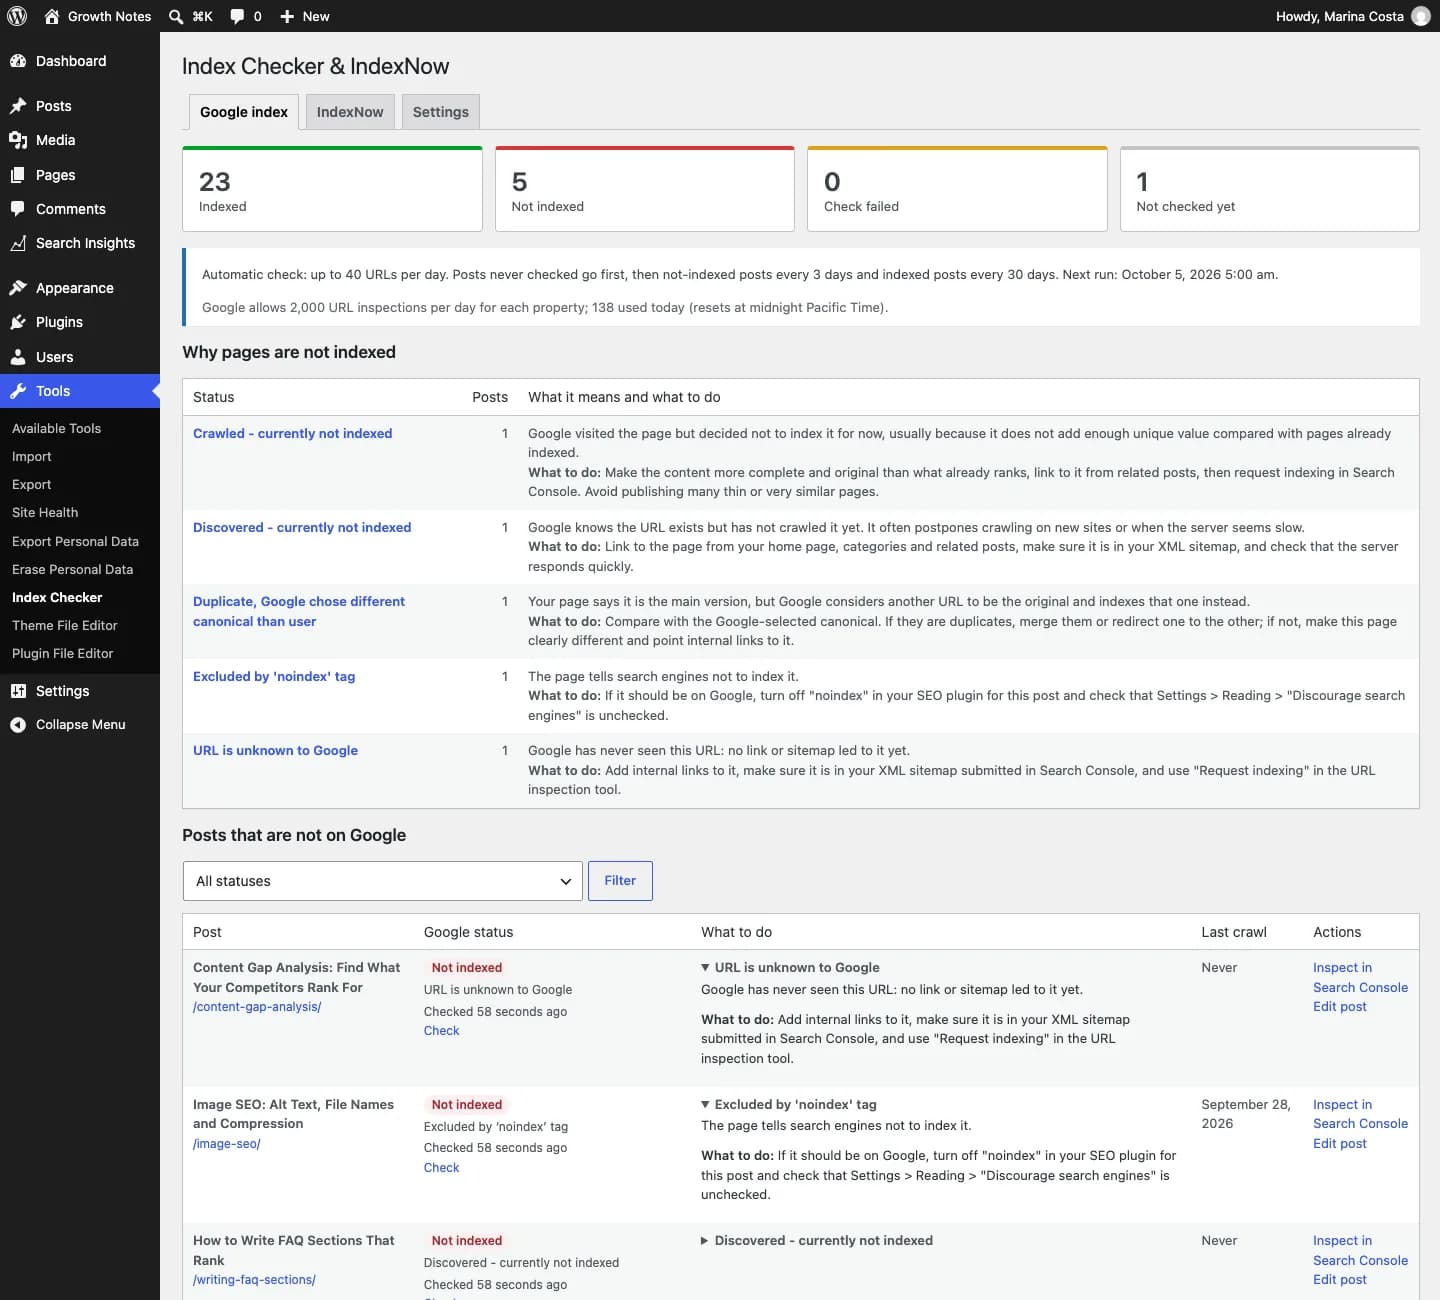
Task: Open the Export submenu item
Action: 32,484
